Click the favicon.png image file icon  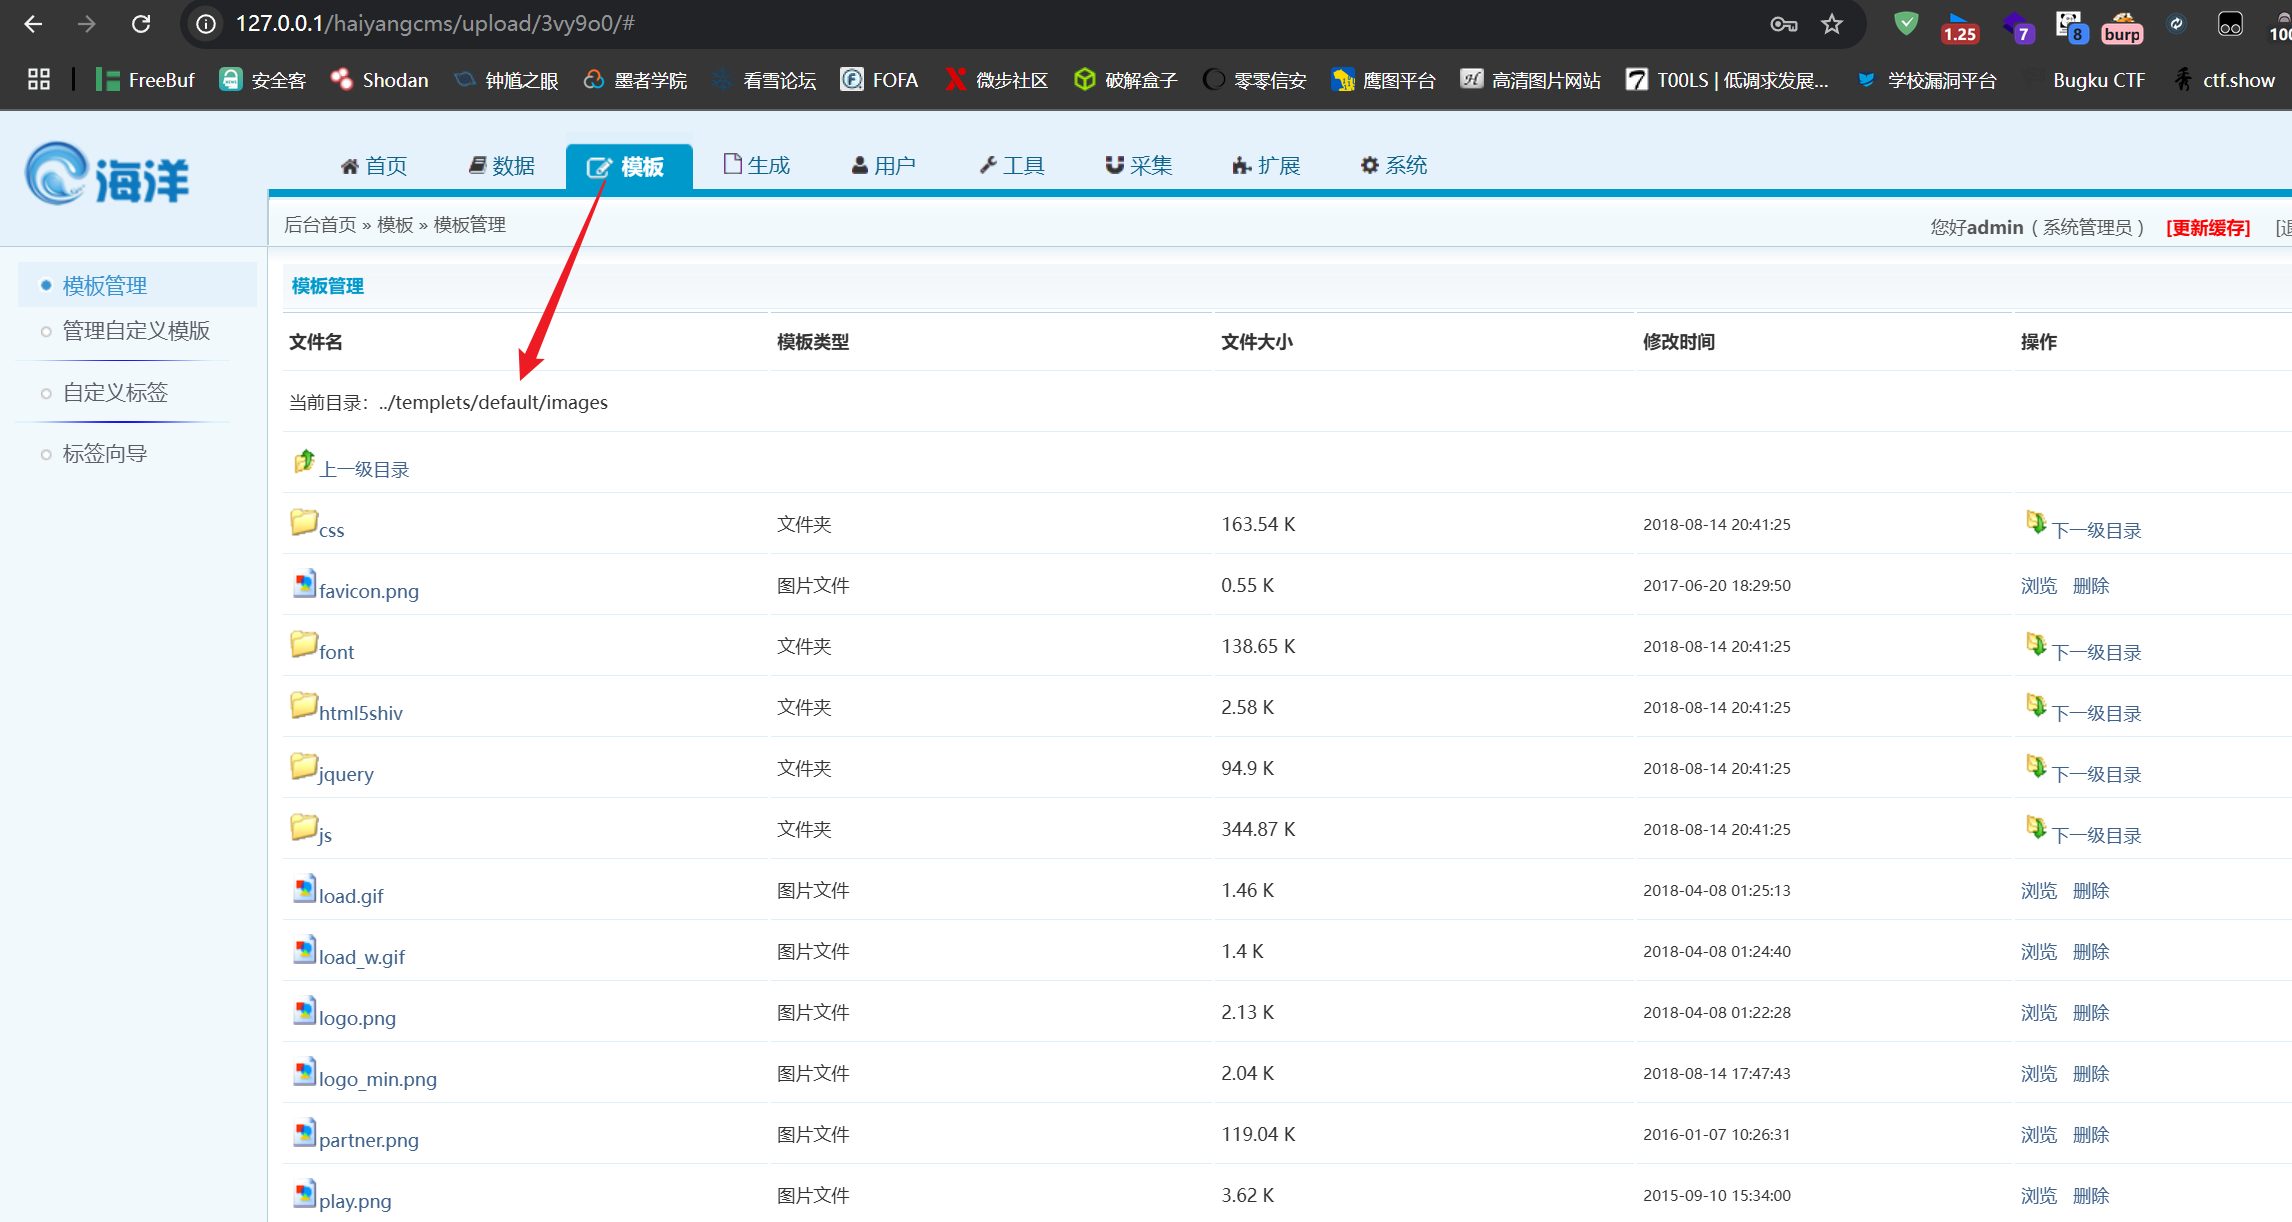pyautogui.click(x=304, y=583)
